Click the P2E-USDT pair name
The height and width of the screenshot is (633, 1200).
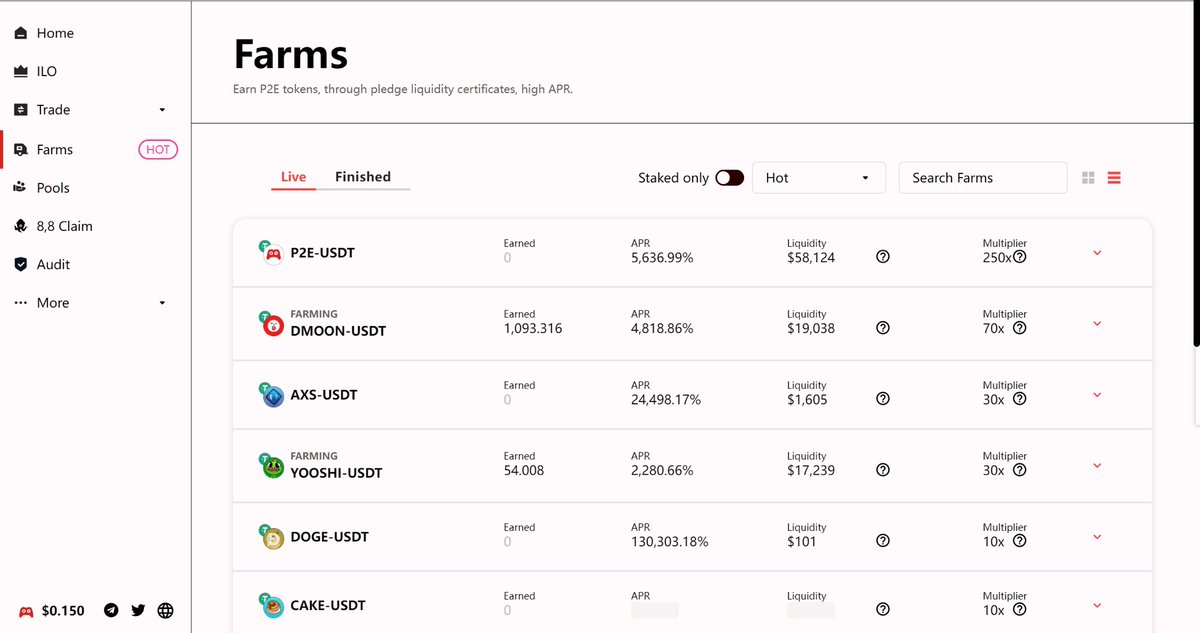point(323,253)
